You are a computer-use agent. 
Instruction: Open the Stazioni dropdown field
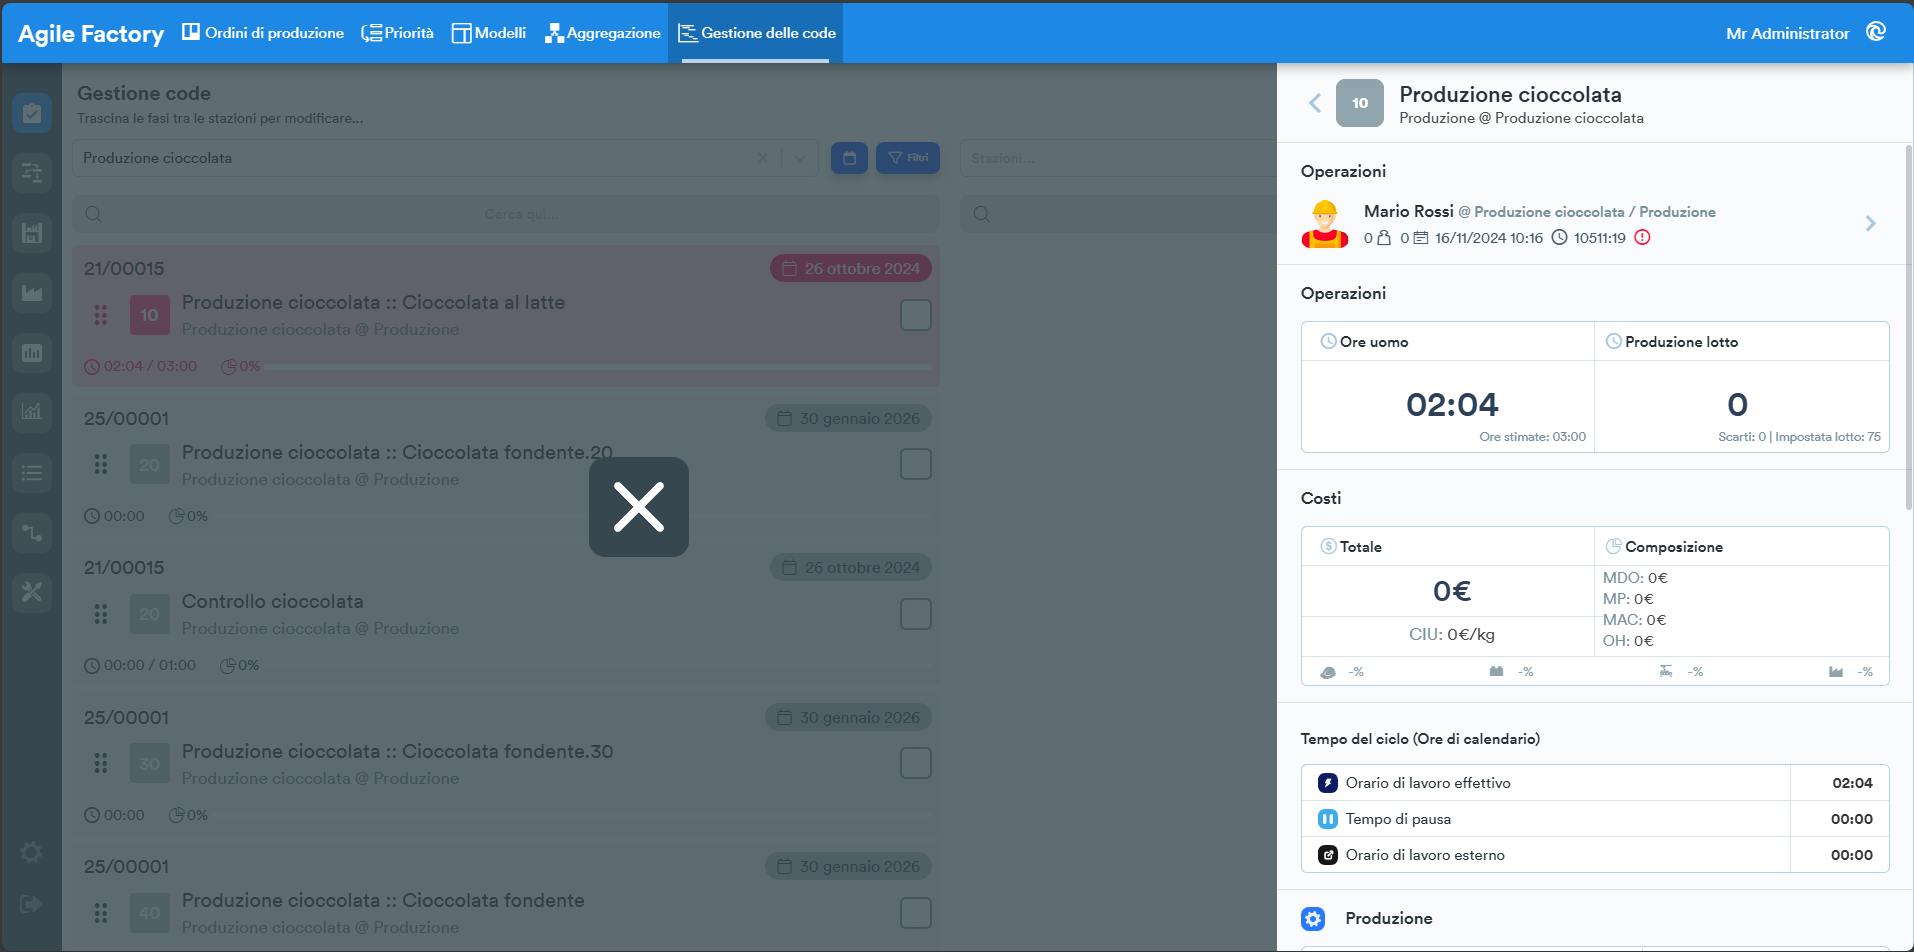(1118, 158)
